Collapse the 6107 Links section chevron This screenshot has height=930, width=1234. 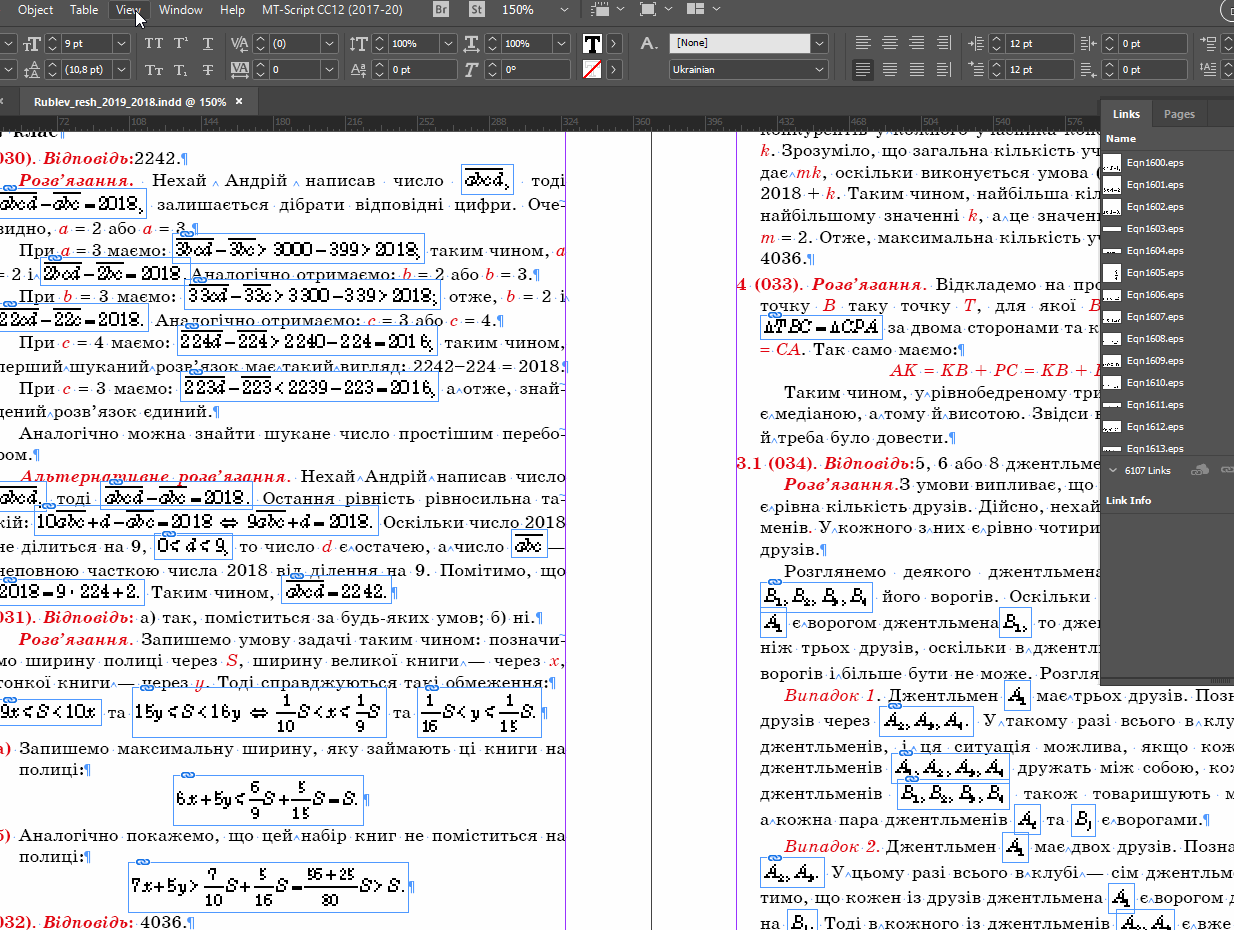click(x=1113, y=470)
